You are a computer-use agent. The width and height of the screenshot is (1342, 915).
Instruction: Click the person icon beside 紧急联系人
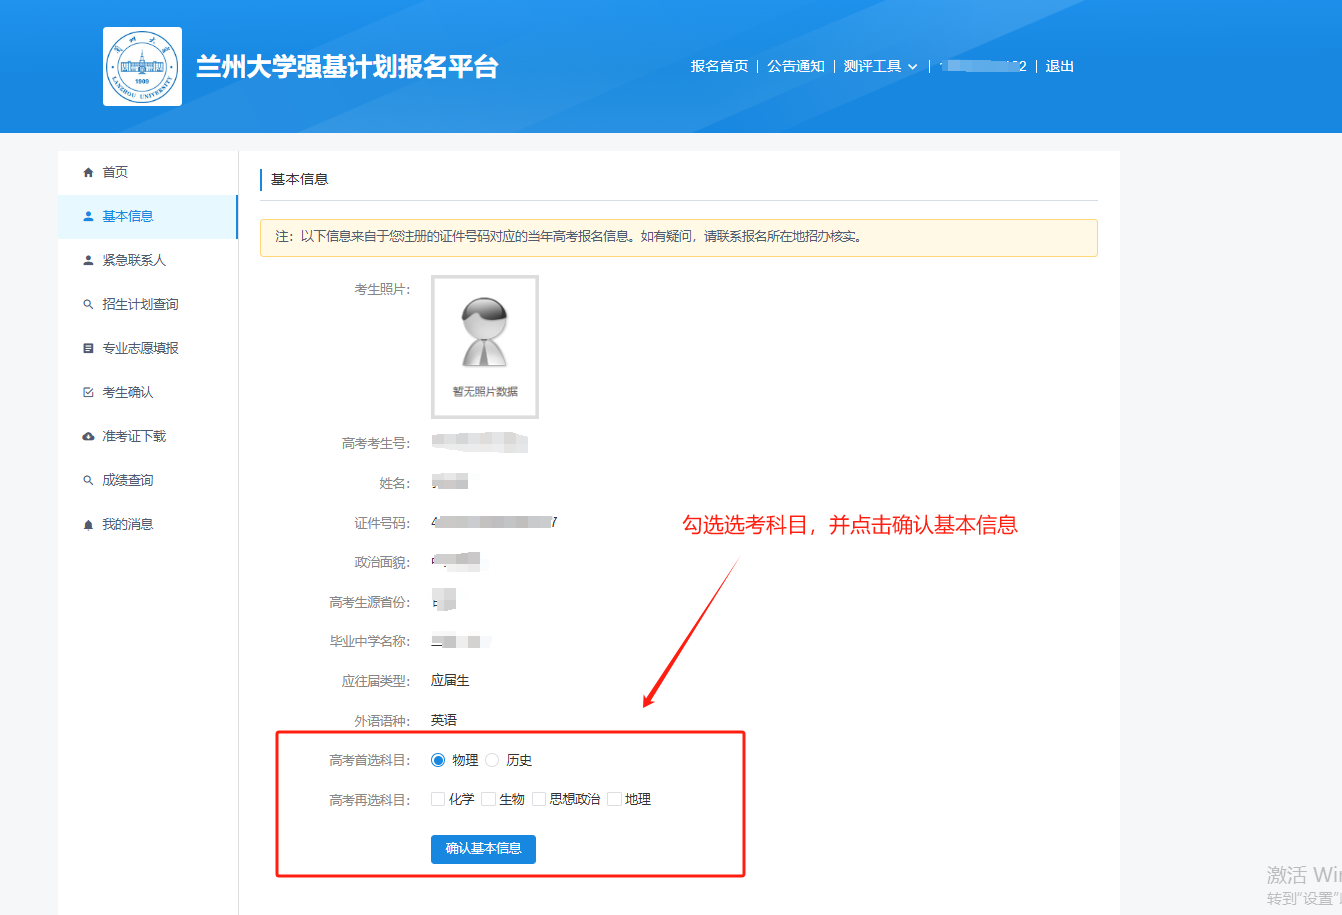tap(88, 261)
